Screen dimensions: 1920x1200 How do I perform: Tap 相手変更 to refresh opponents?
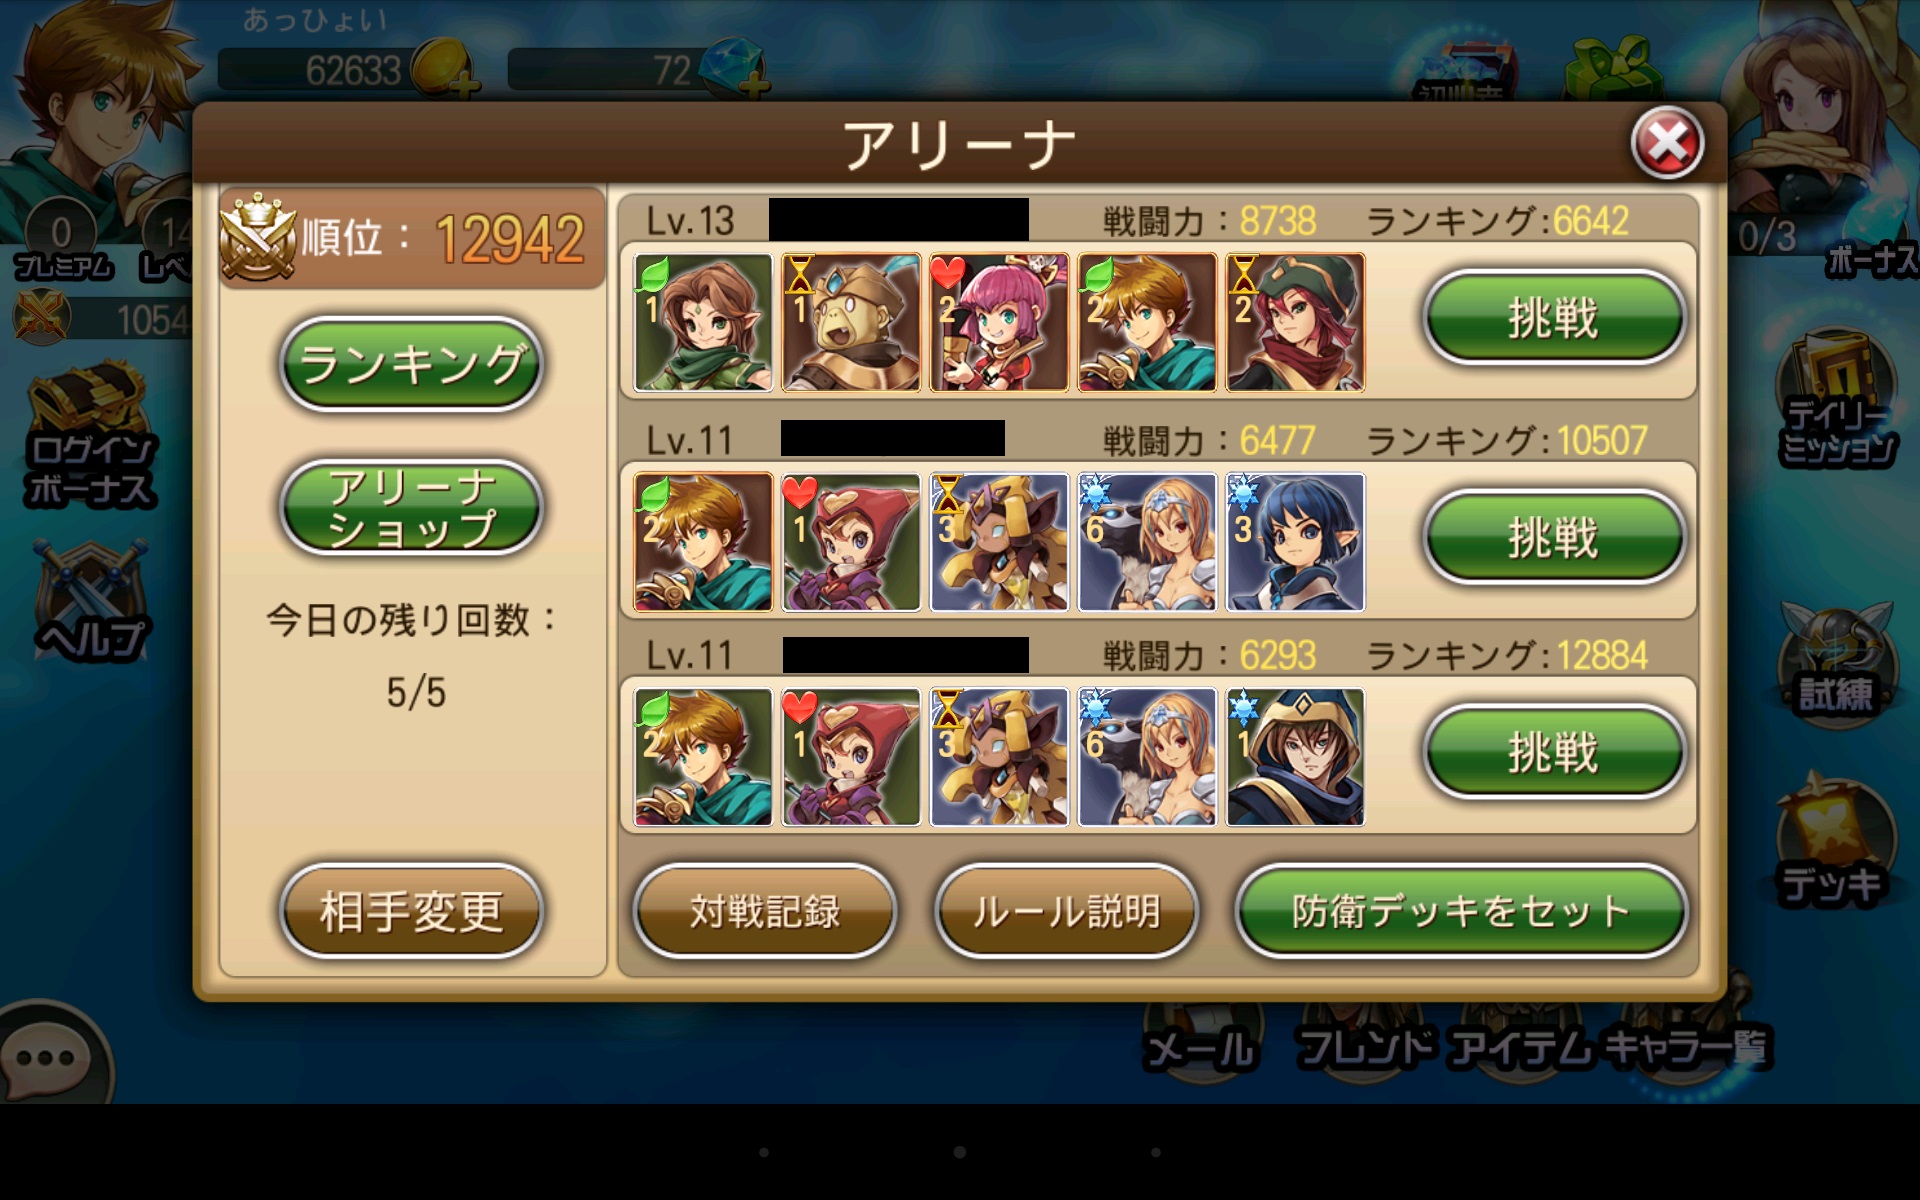[x=411, y=911]
